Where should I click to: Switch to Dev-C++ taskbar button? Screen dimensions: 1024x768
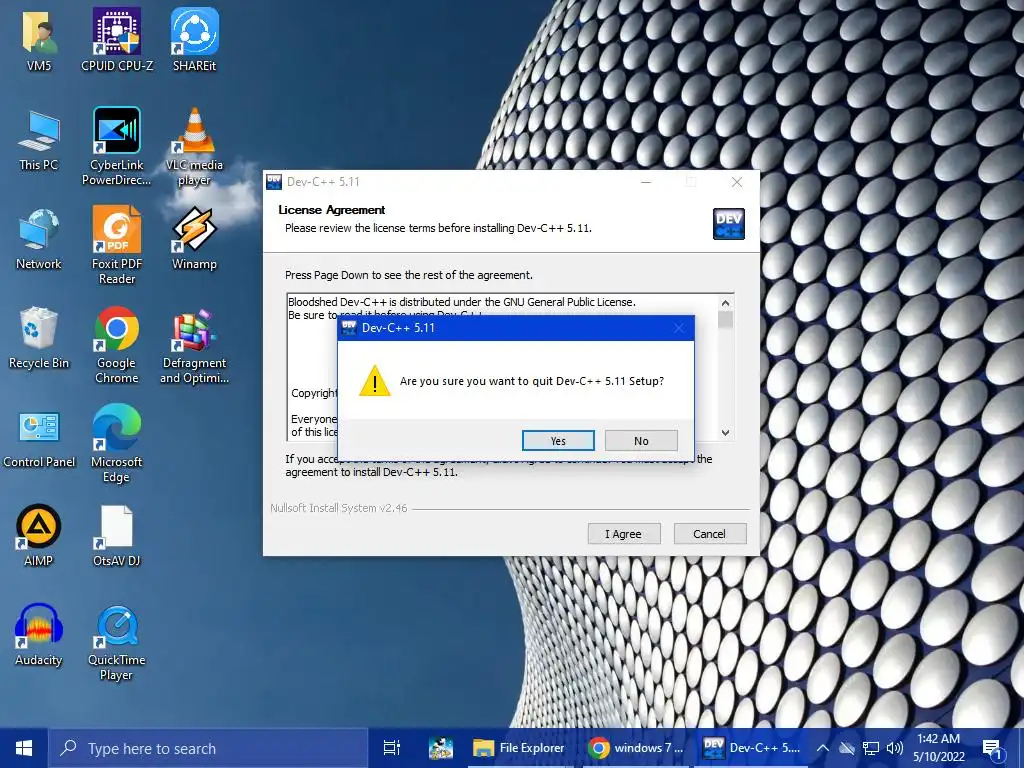tap(751, 748)
